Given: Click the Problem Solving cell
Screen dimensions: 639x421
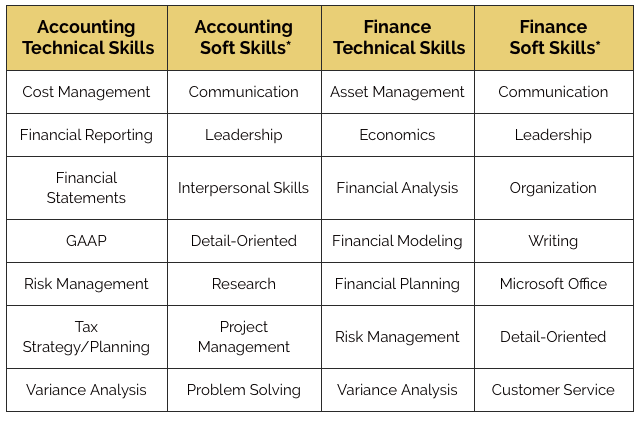Looking at the screenshot, I should click(x=244, y=390).
